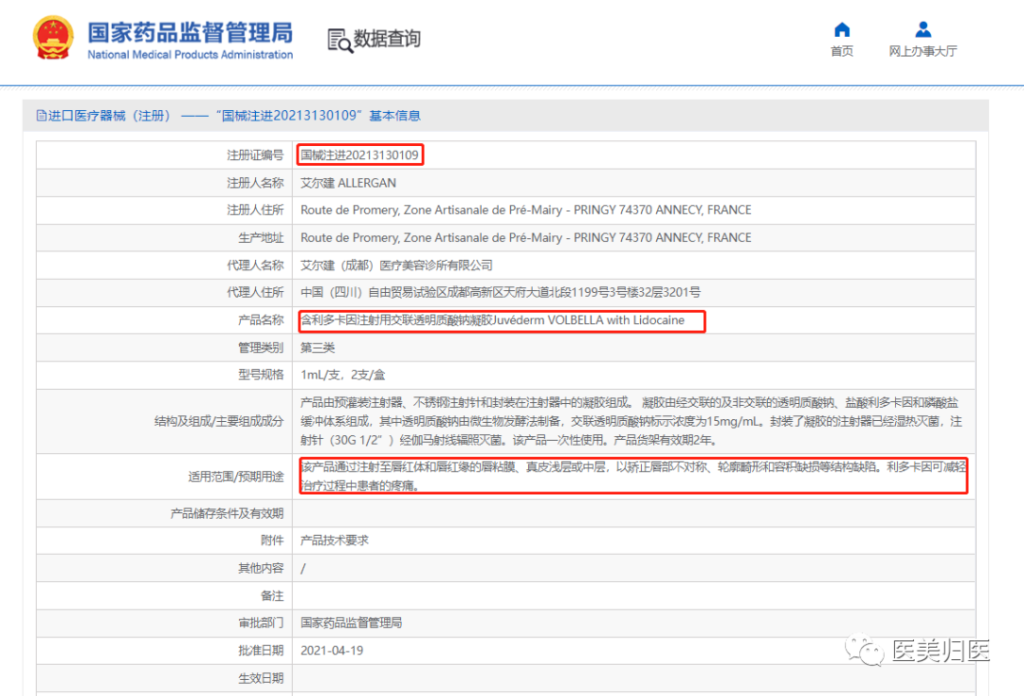Click the 结构及组成 composition description text
Image resolution: width=1024 pixels, height=696 pixels.
(x=631, y=421)
